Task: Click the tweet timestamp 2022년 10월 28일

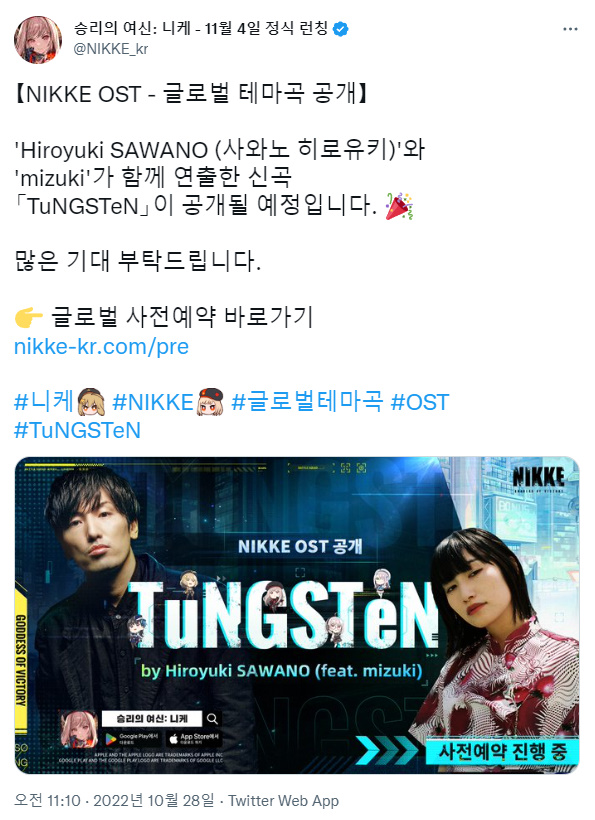Action: [x=154, y=800]
